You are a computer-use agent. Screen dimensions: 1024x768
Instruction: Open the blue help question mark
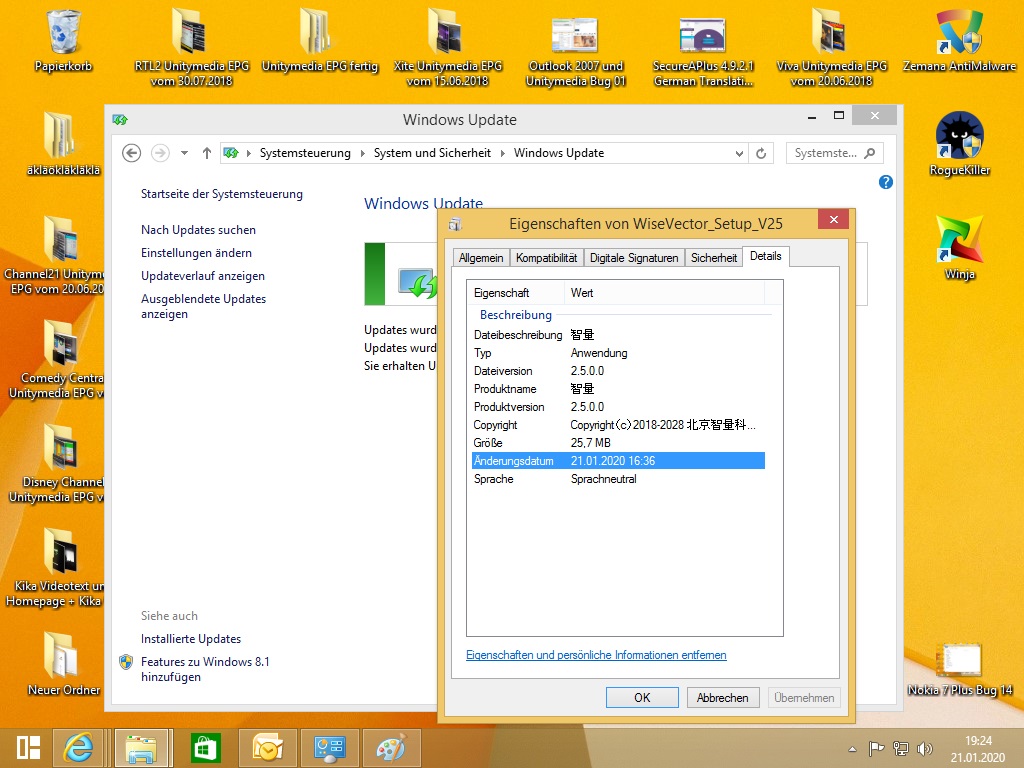[886, 182]
